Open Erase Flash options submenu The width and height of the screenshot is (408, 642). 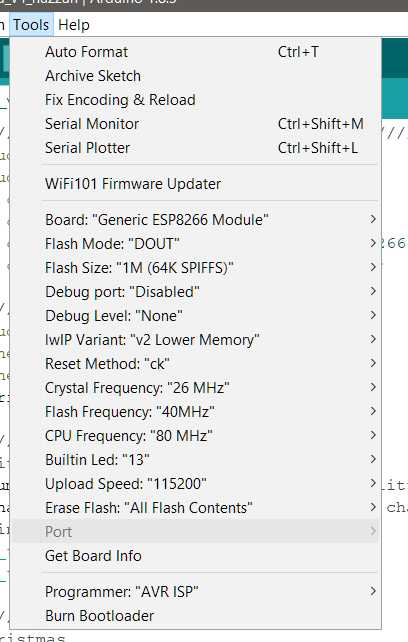(x=195, y=508)
